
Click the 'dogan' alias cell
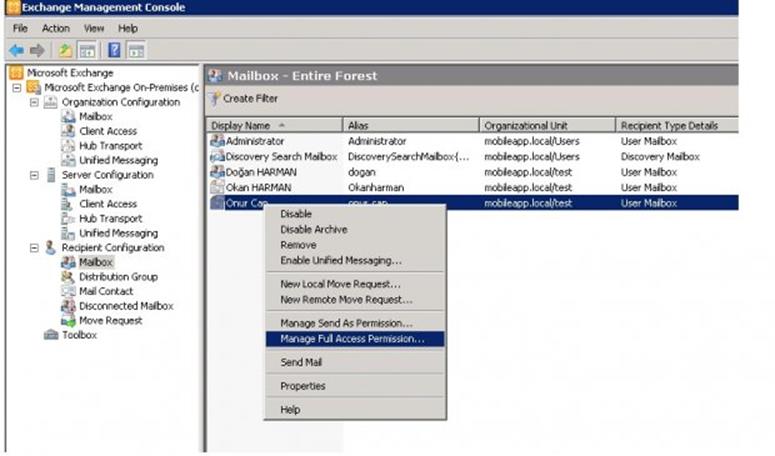pos(362,172)
